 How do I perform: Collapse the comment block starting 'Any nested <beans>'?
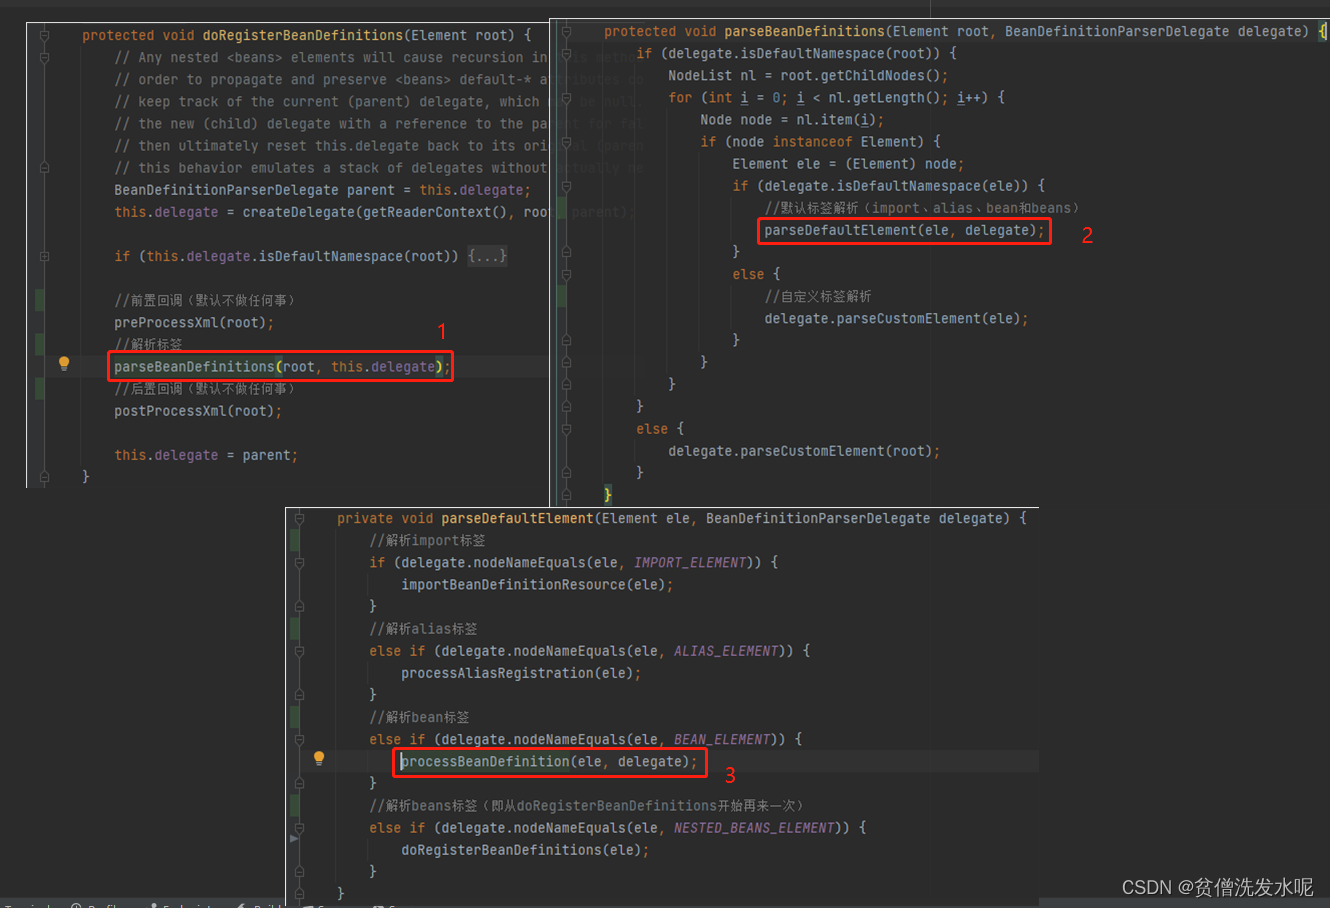44,58
